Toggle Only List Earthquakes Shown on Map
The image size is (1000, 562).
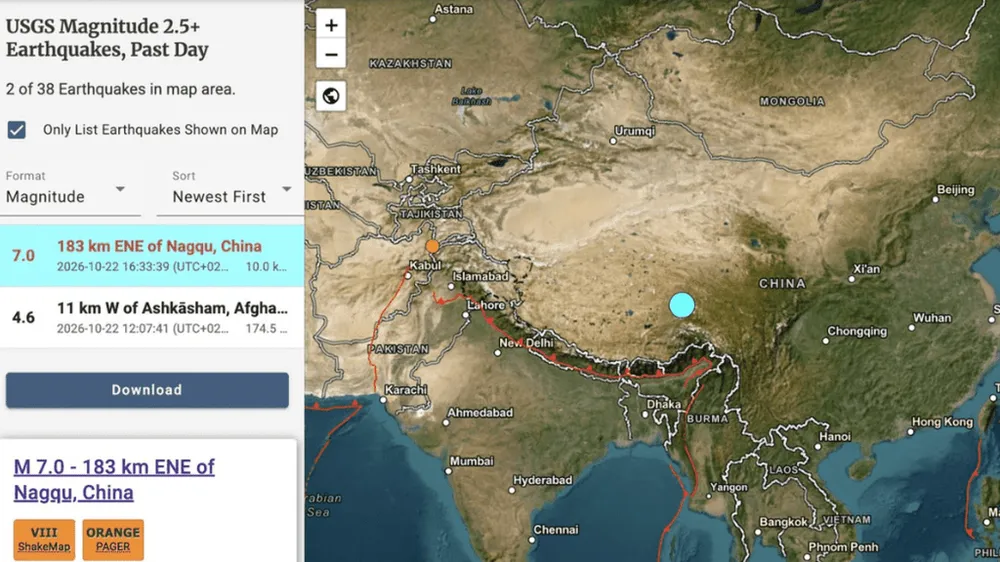[x=17, y=130]
